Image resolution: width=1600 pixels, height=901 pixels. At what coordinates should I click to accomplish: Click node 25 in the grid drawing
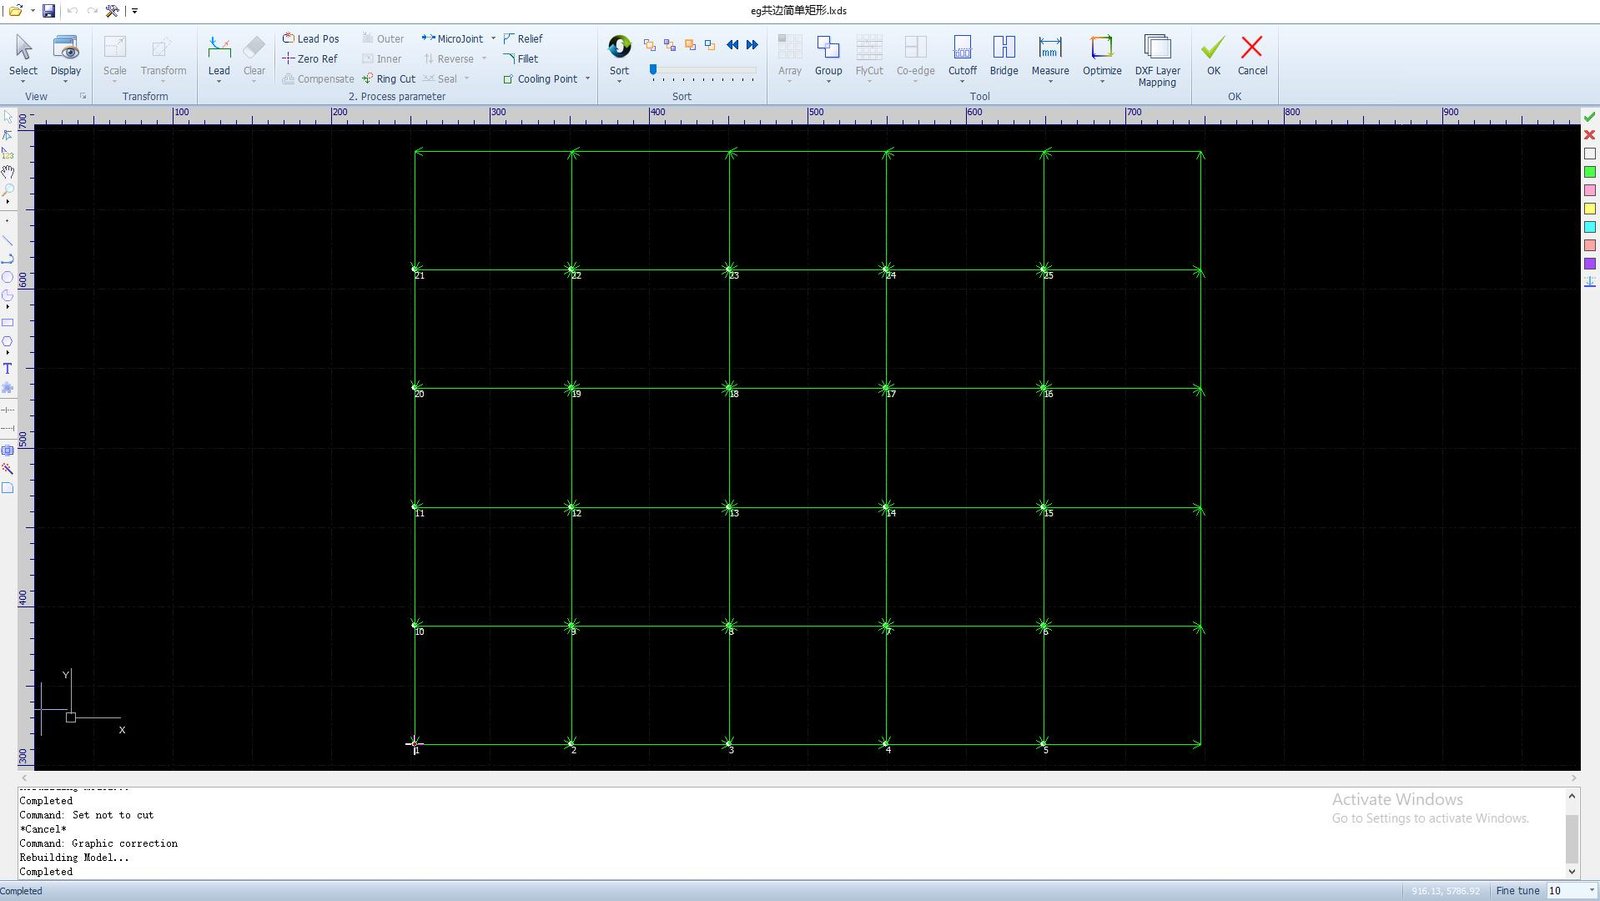[1044, 270]
